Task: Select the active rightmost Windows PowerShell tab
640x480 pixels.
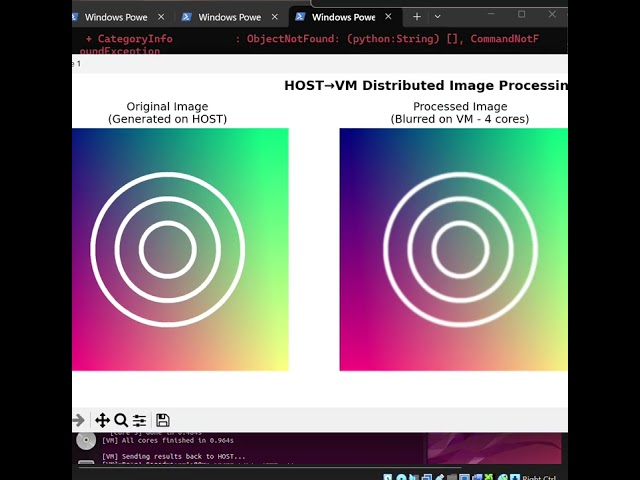Action: click(343, 17)
